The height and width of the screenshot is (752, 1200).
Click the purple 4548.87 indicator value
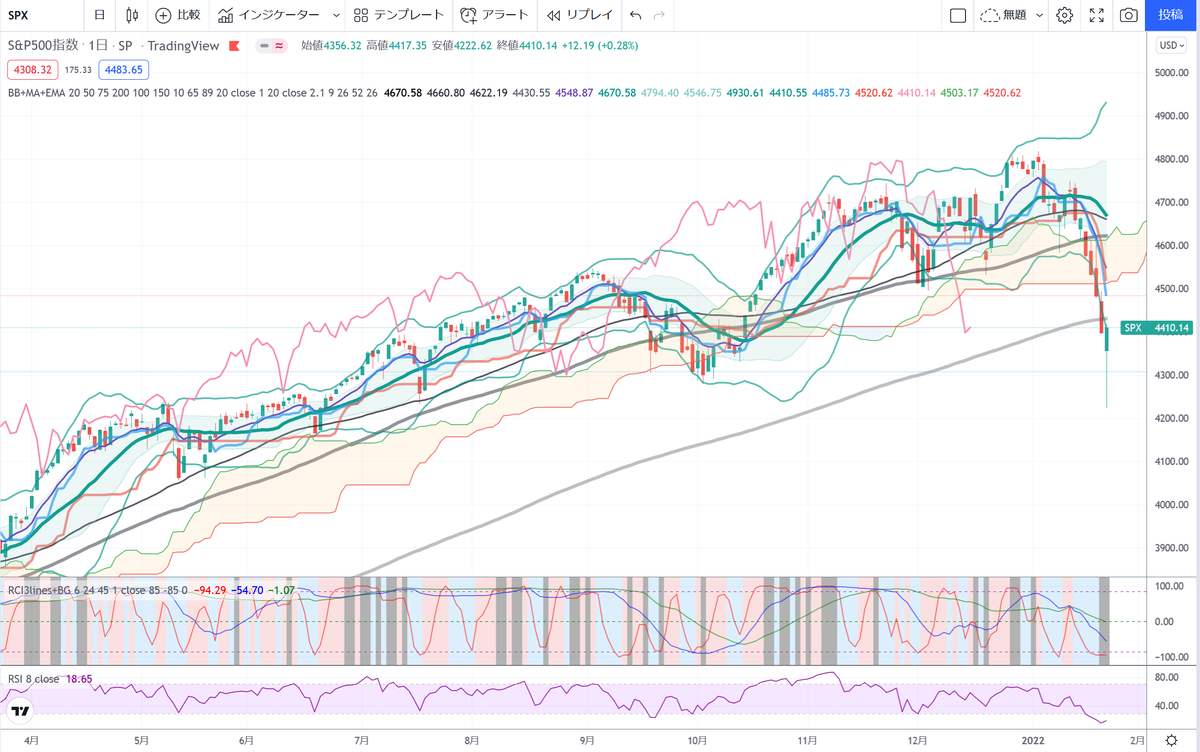pyautogui.click(x=574, y=92)
